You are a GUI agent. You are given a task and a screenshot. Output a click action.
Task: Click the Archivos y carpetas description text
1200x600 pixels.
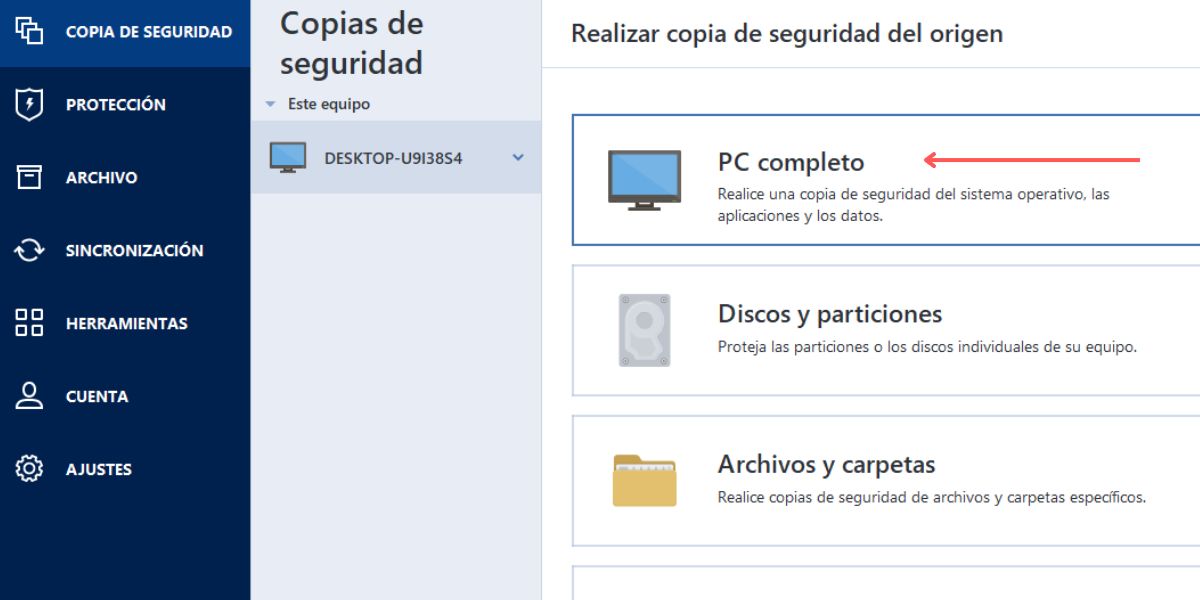932,497
